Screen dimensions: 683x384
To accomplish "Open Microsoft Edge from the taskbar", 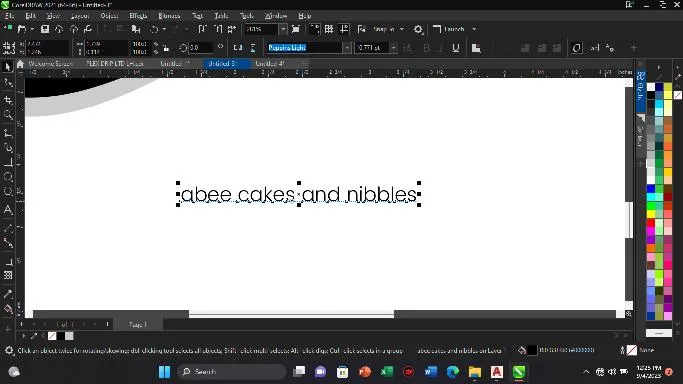I will pos(453,372).
